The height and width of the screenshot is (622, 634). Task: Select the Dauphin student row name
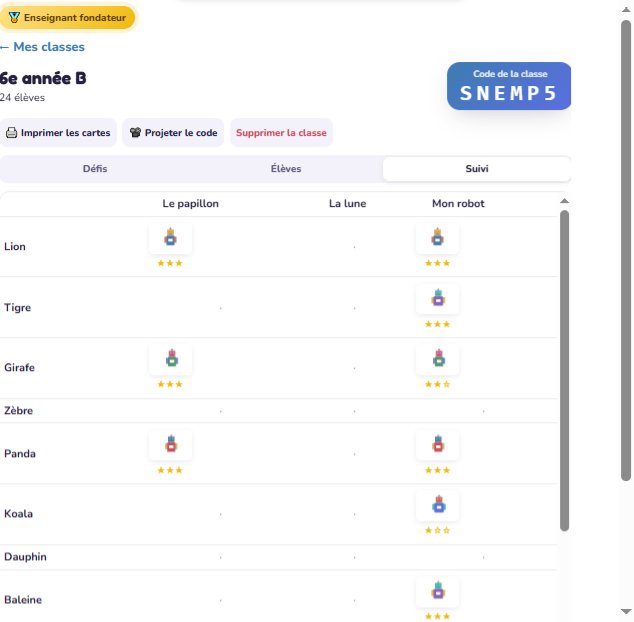click(x=25, y=557)
